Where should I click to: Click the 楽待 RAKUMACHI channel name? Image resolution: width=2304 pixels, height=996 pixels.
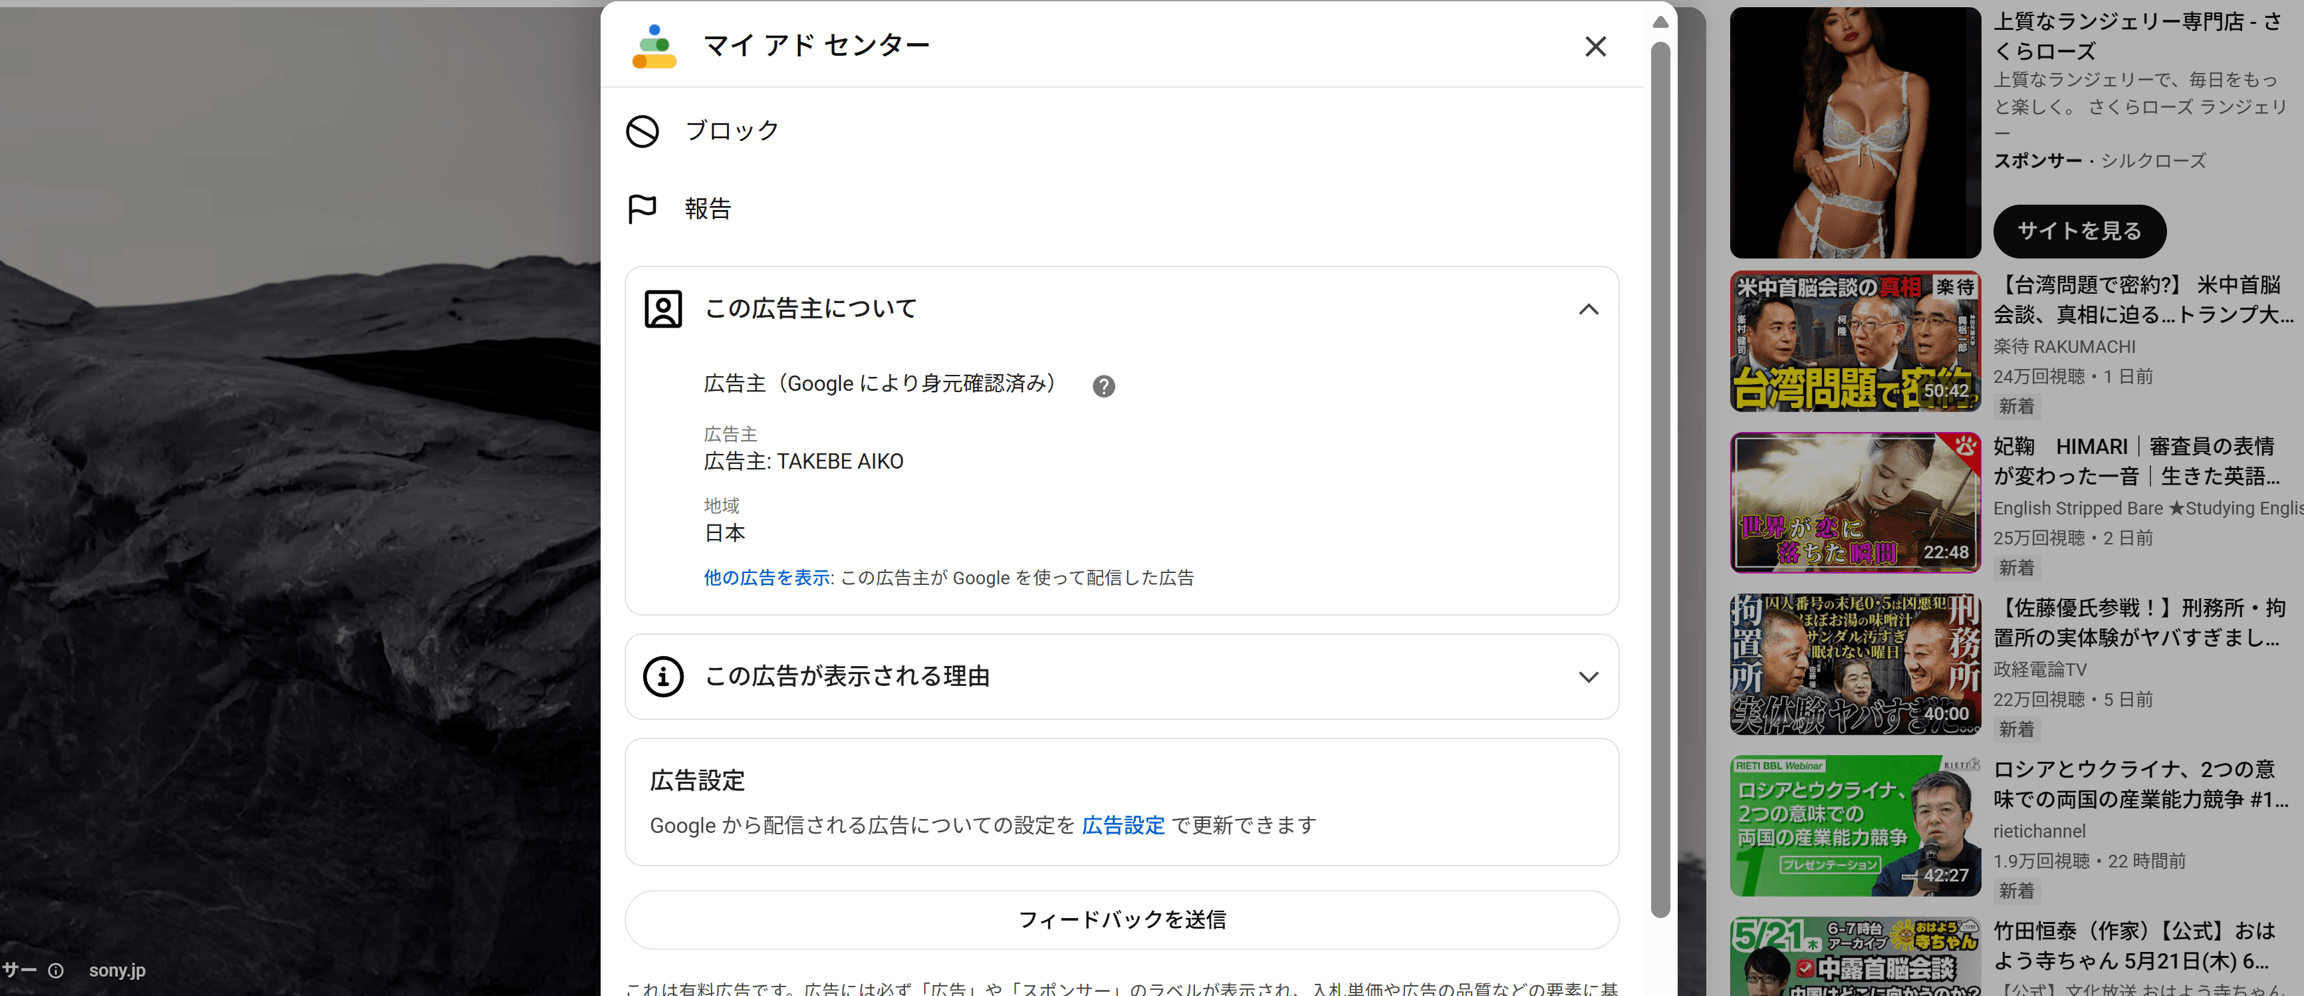pos(2064,347)
